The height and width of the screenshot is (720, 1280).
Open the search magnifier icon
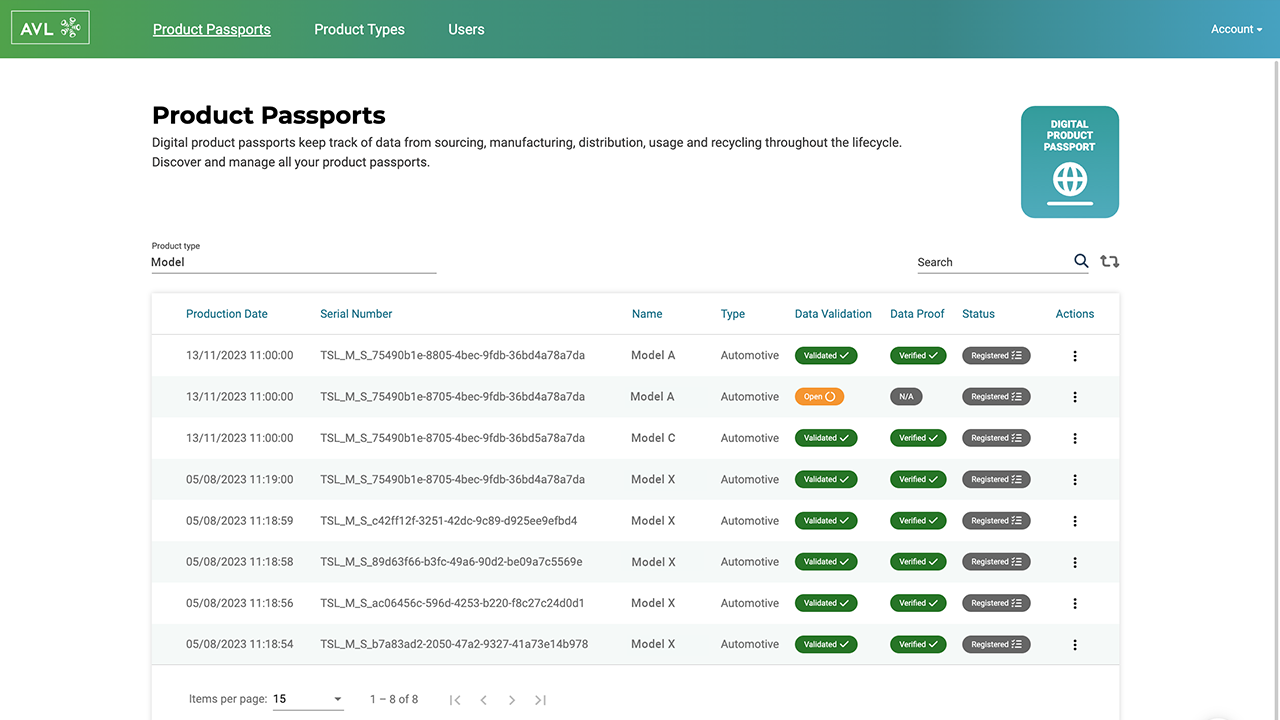(x=1081, y=261)
